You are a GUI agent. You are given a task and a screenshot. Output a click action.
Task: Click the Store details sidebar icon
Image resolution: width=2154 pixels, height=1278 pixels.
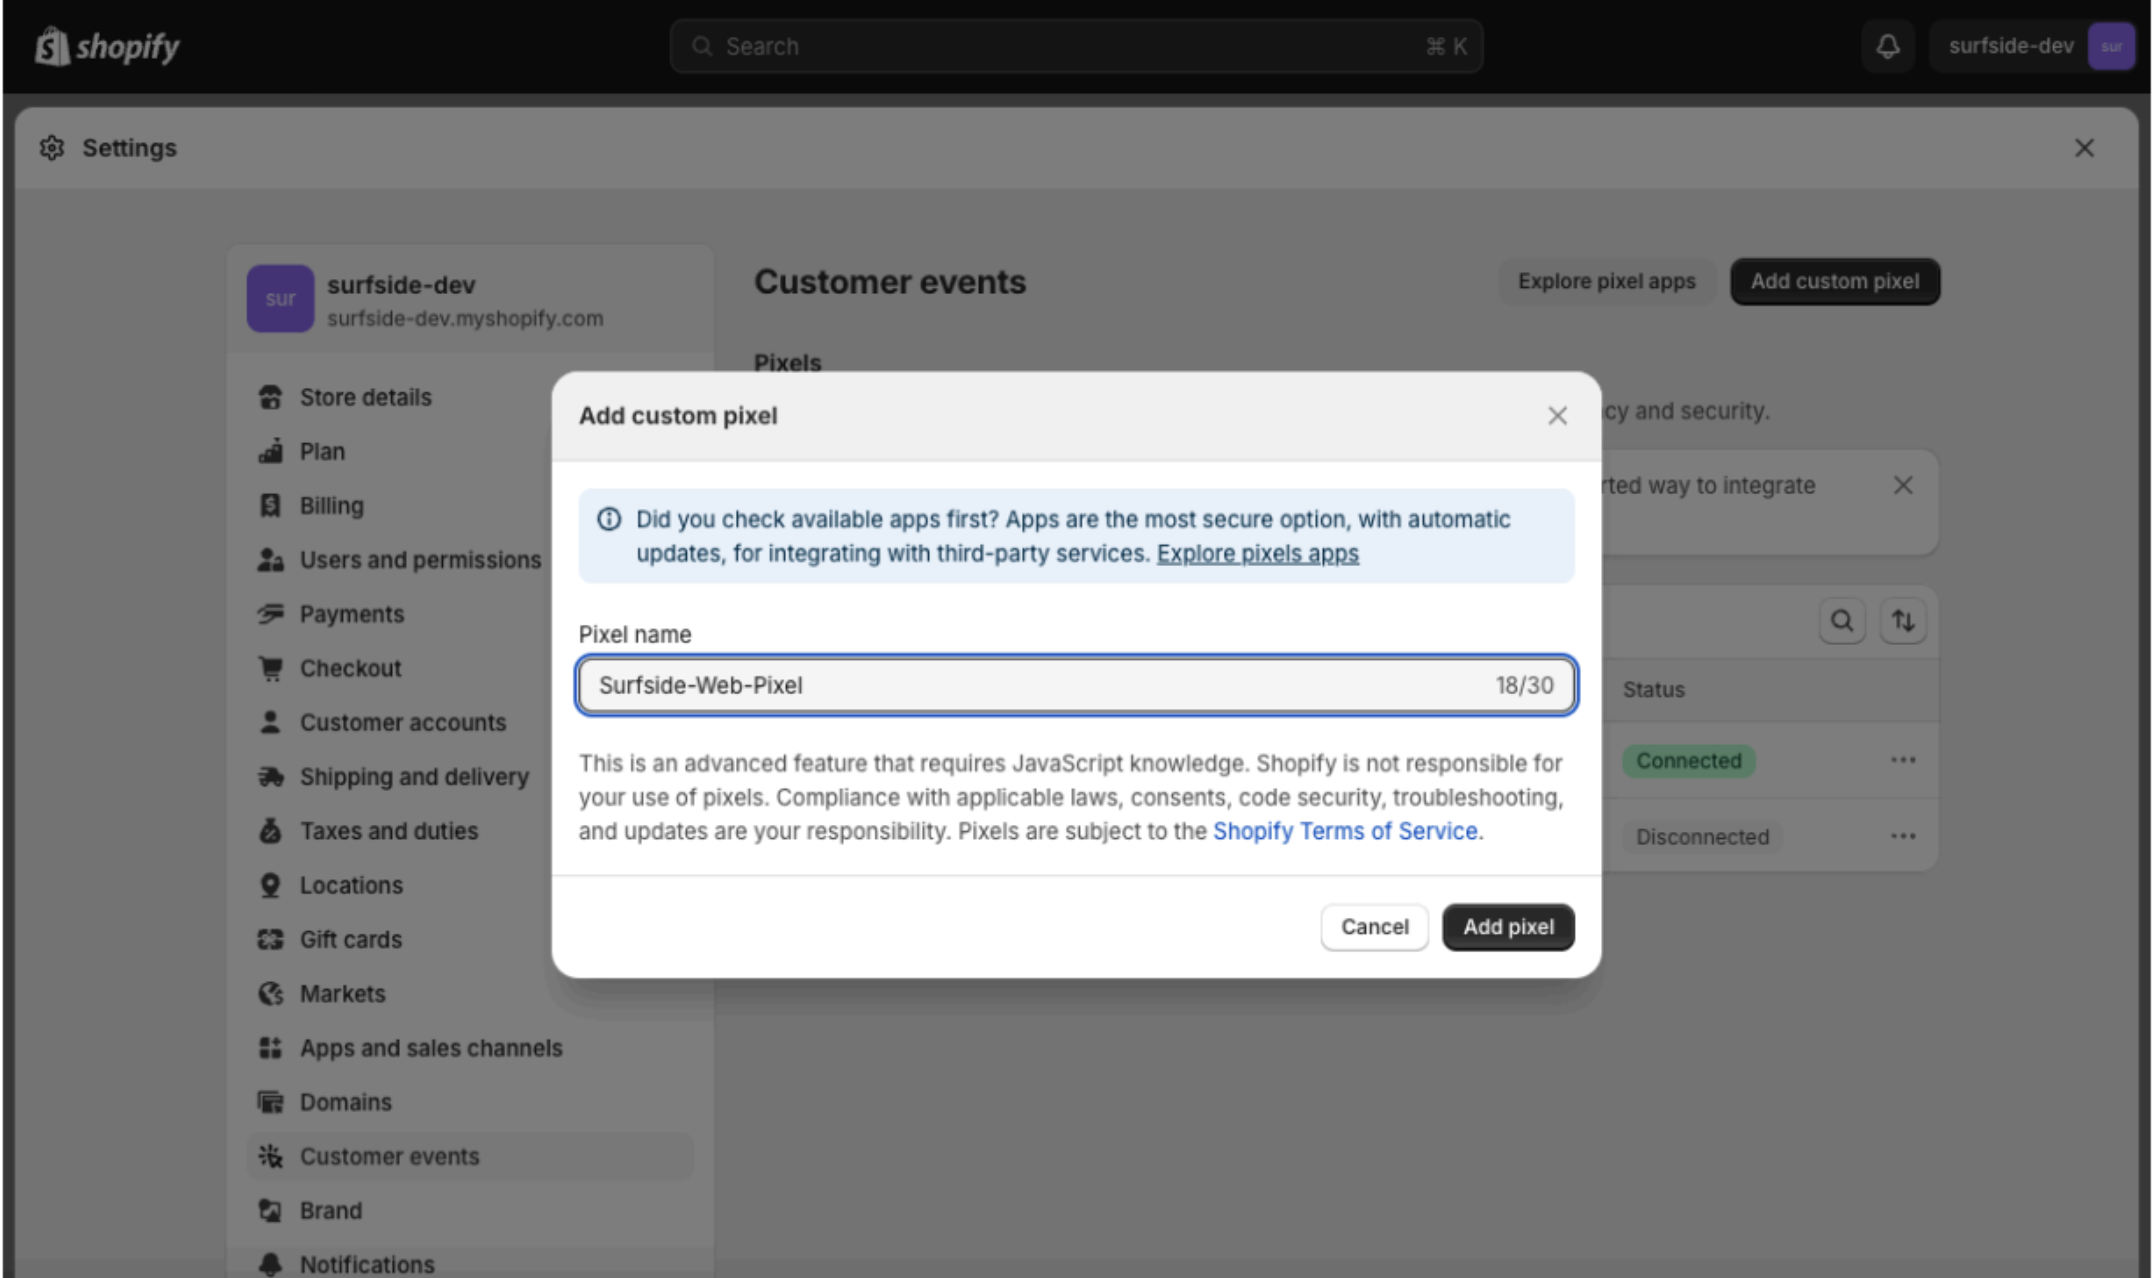(270, 397)
